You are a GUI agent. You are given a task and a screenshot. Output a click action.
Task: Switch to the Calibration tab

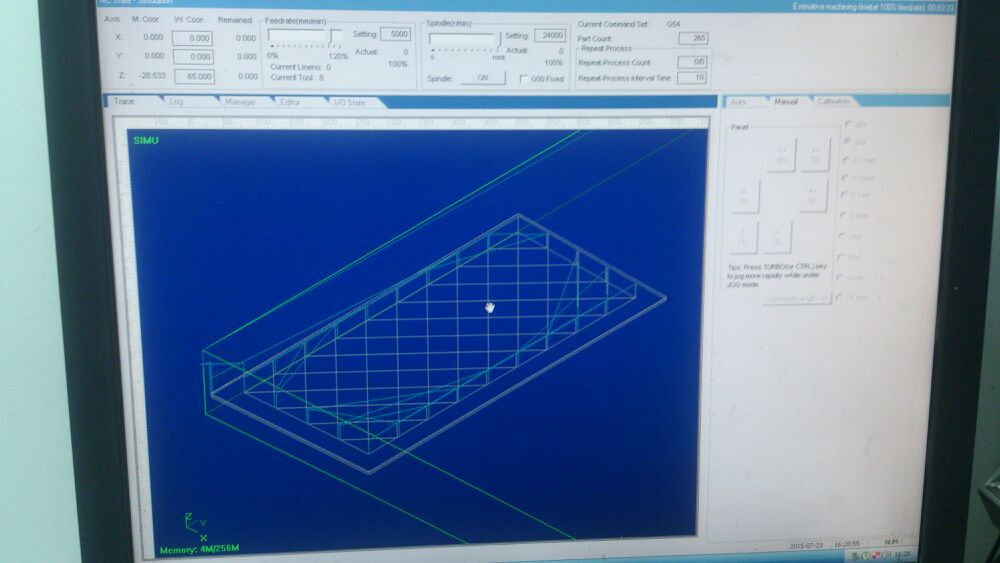coord(833,101)
